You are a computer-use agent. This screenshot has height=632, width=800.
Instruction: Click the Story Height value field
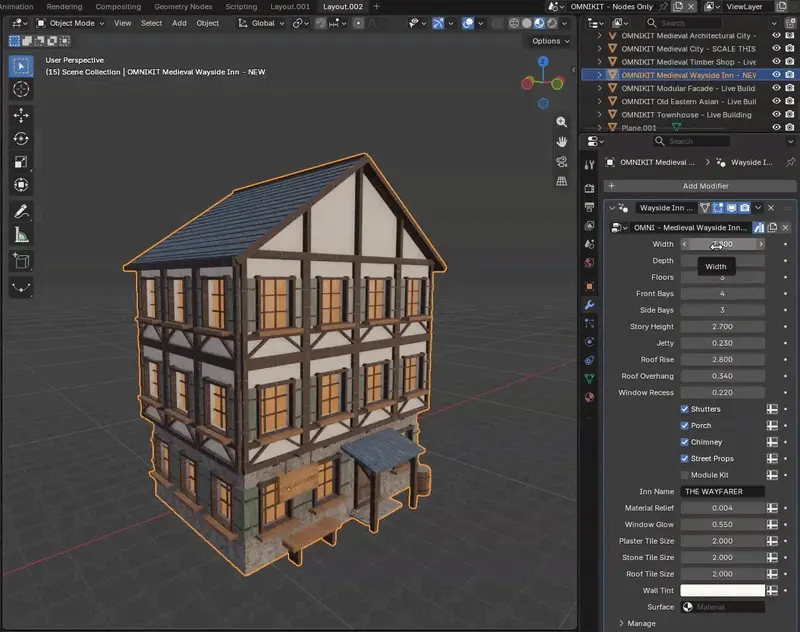(x=722, y=326)
